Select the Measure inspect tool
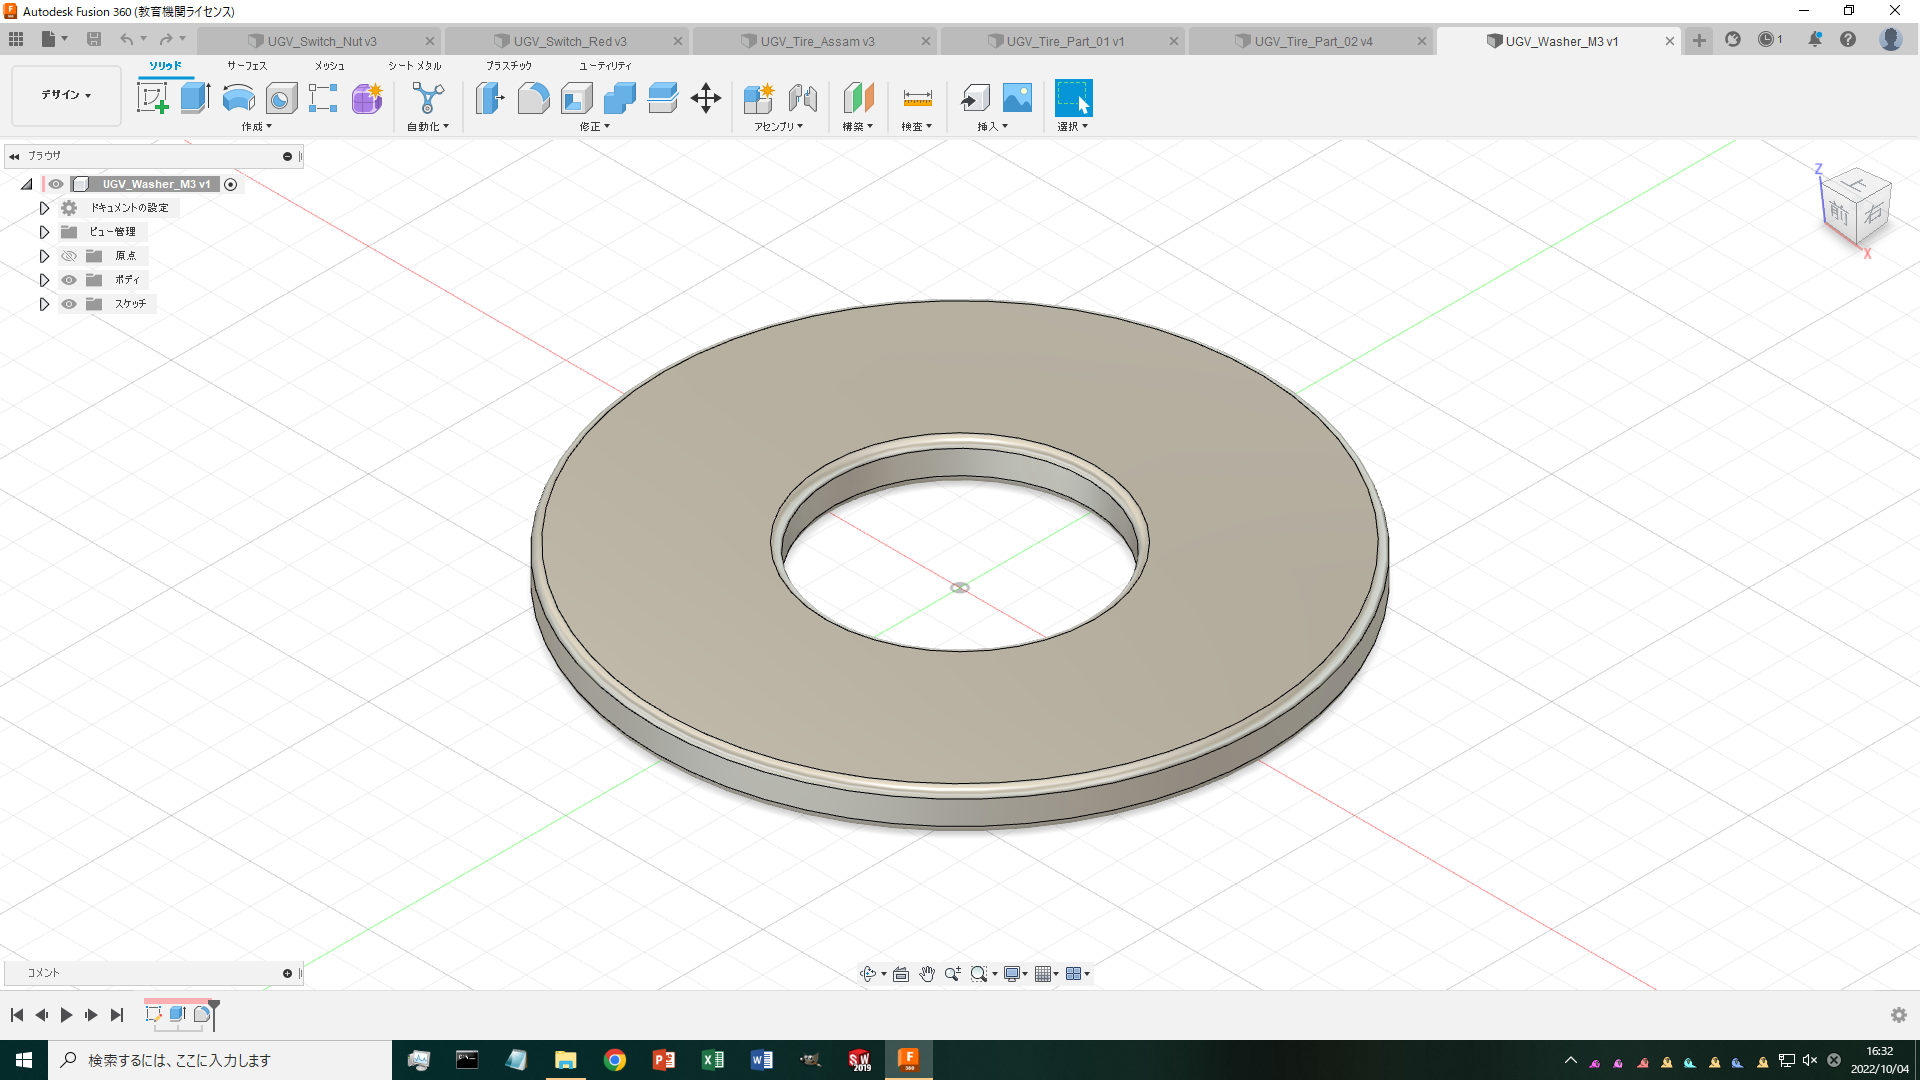 point(917,98)
